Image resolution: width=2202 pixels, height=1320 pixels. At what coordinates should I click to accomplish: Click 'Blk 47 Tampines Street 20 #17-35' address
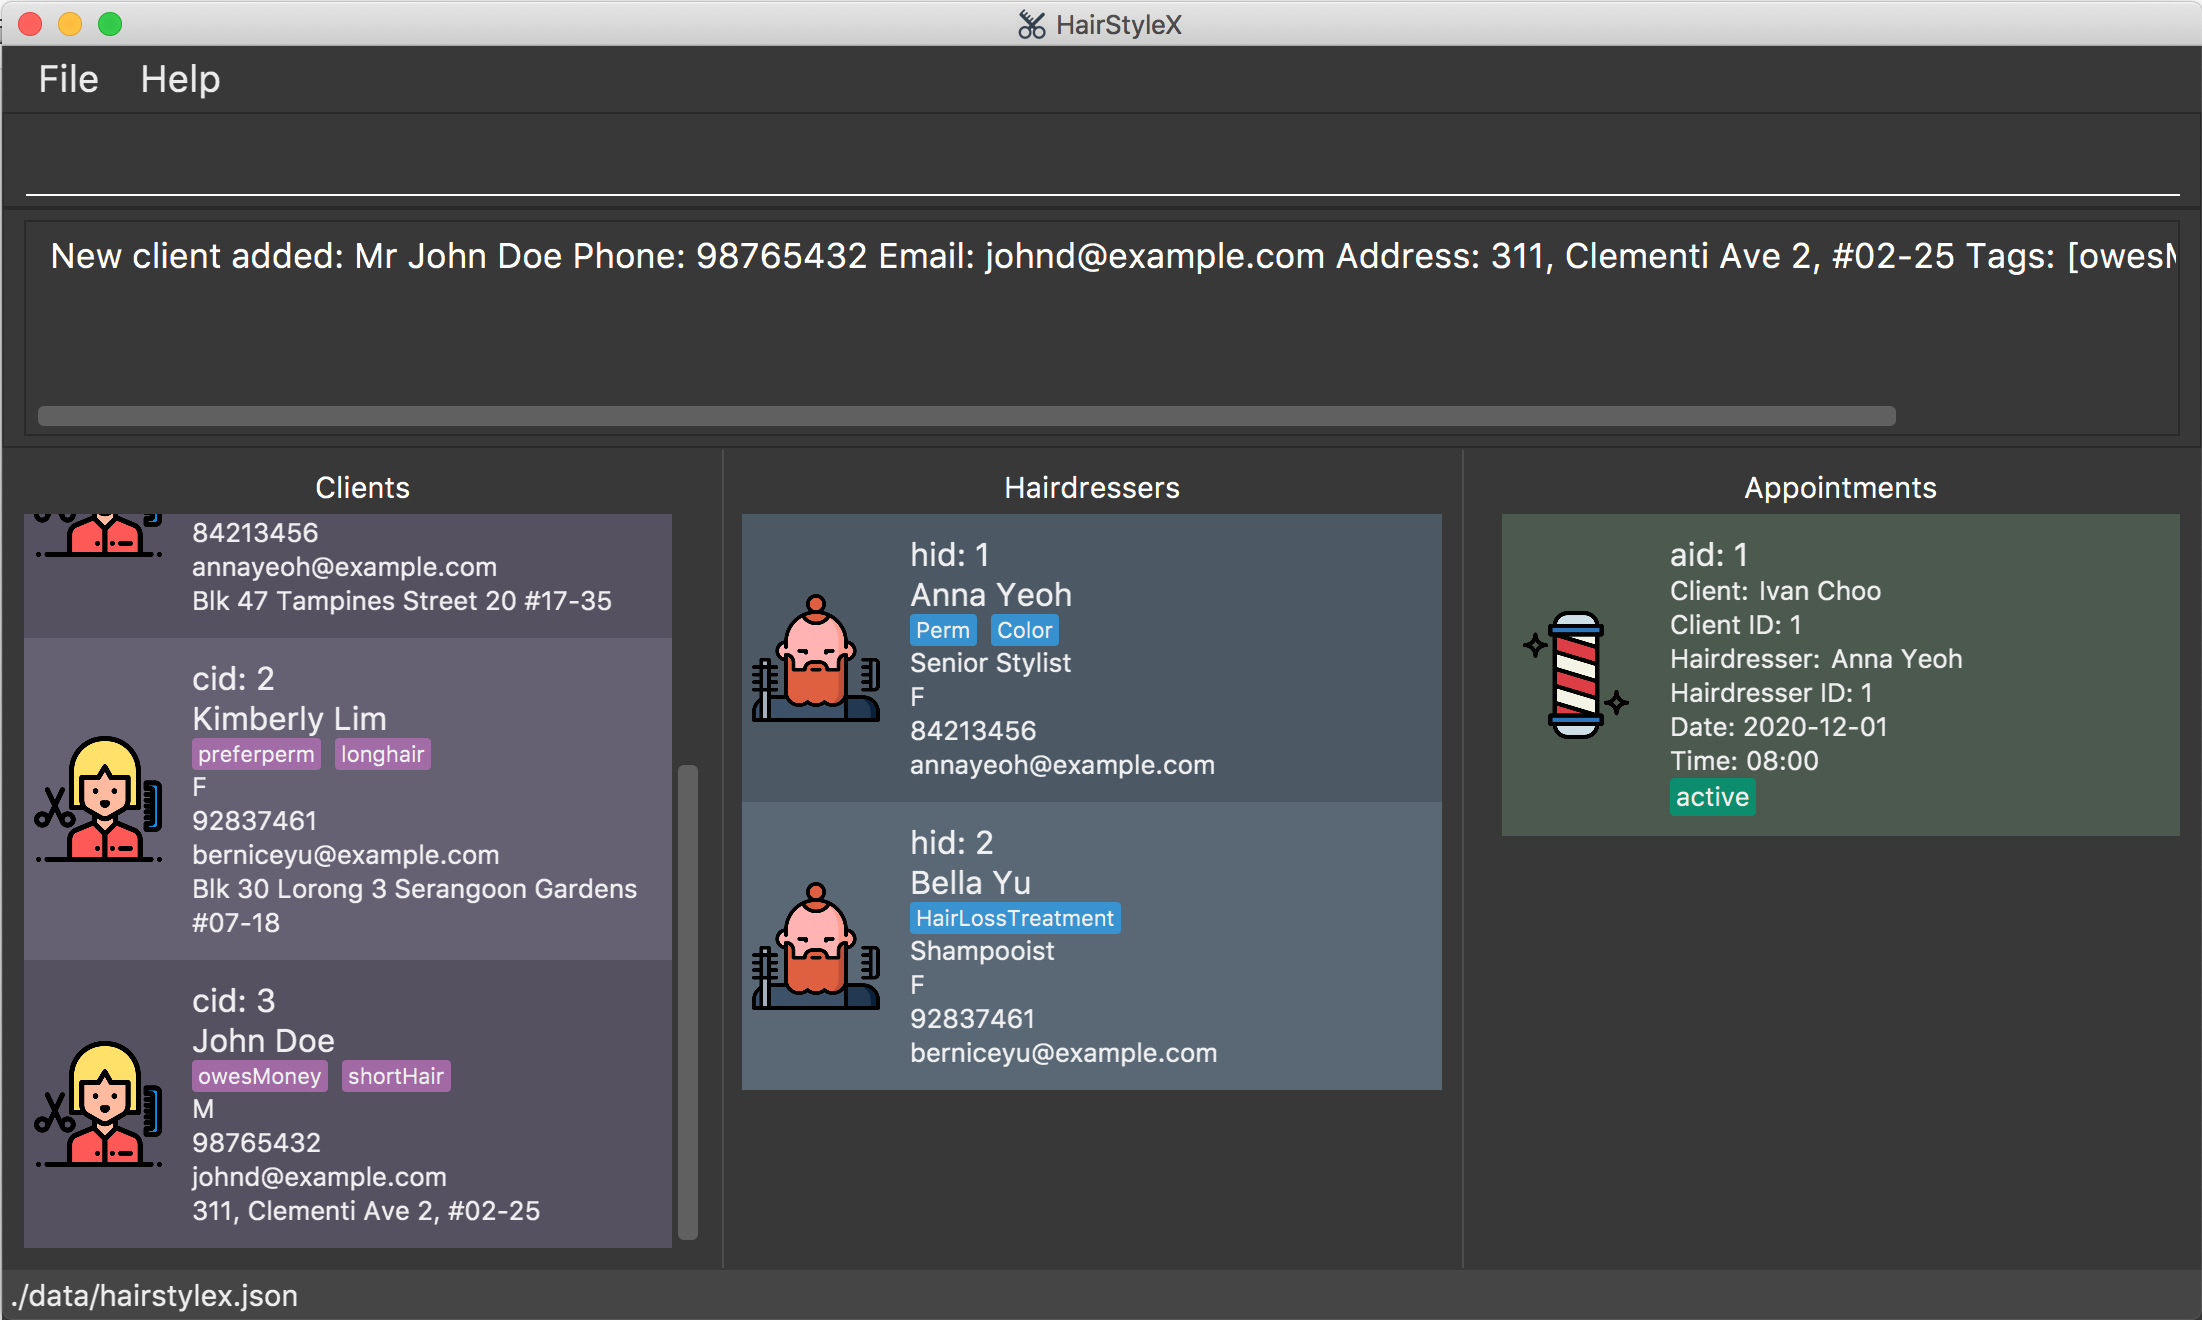401,601
